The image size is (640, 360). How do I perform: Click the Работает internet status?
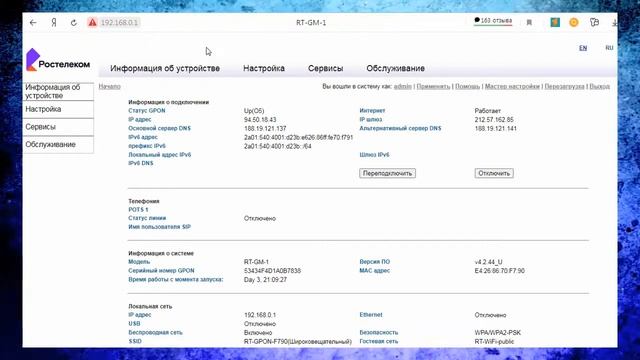point(487,111)
